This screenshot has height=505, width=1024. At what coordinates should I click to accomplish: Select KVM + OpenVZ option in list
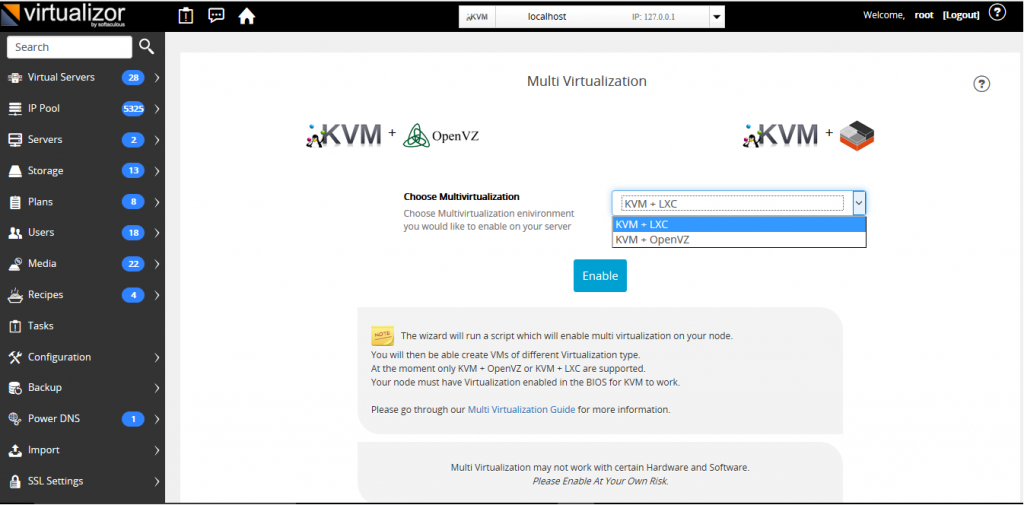(x=739, y=240)
